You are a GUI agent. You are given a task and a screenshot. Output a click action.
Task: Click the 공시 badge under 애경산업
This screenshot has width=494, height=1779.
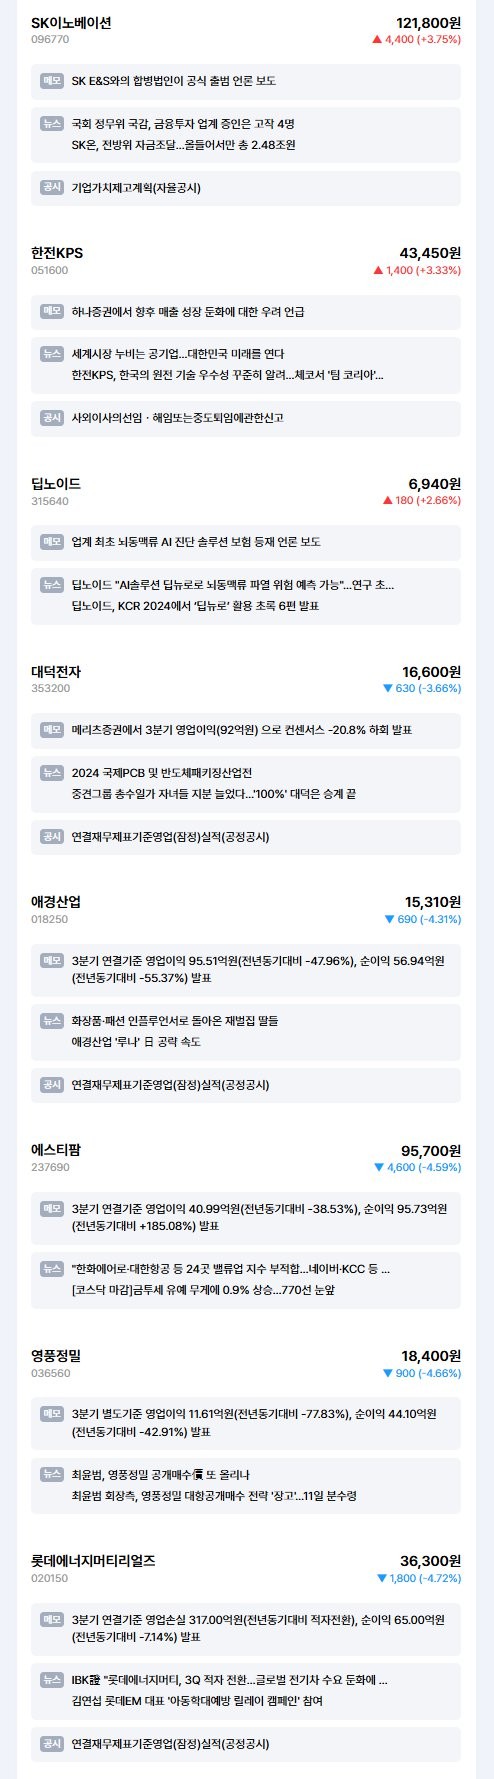(52, 1084)
